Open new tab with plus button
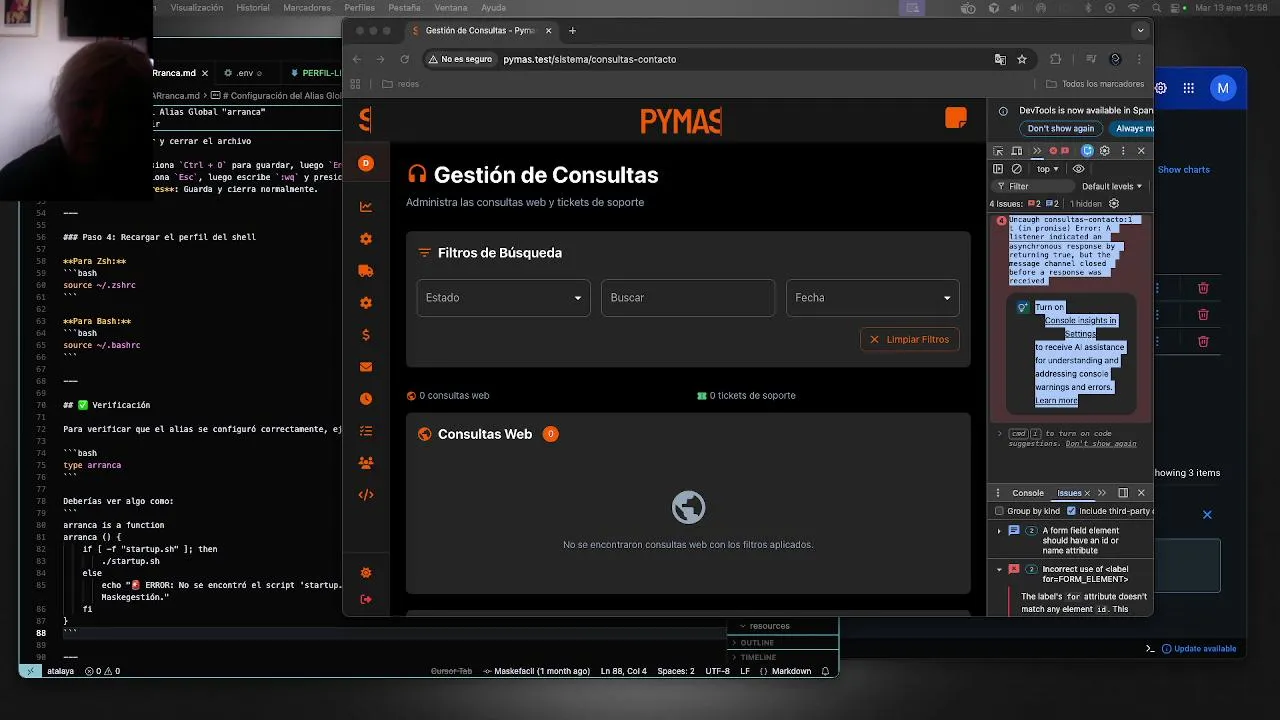Screen dimensions: 1280x720 572,31
